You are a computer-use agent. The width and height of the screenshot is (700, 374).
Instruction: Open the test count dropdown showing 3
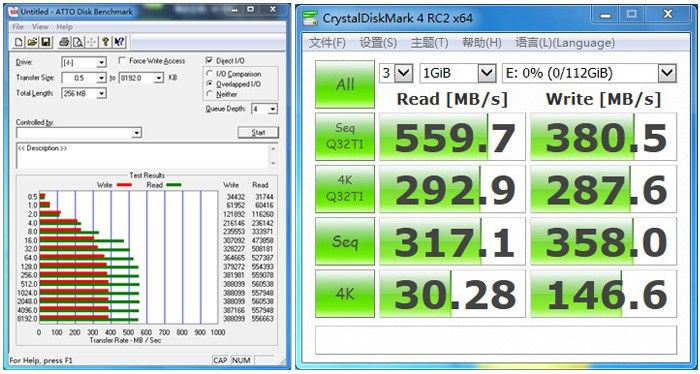404,73
